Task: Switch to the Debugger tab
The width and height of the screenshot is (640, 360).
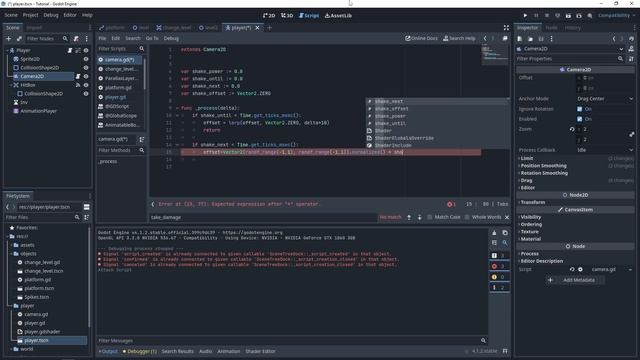Action: pos(140,351)
